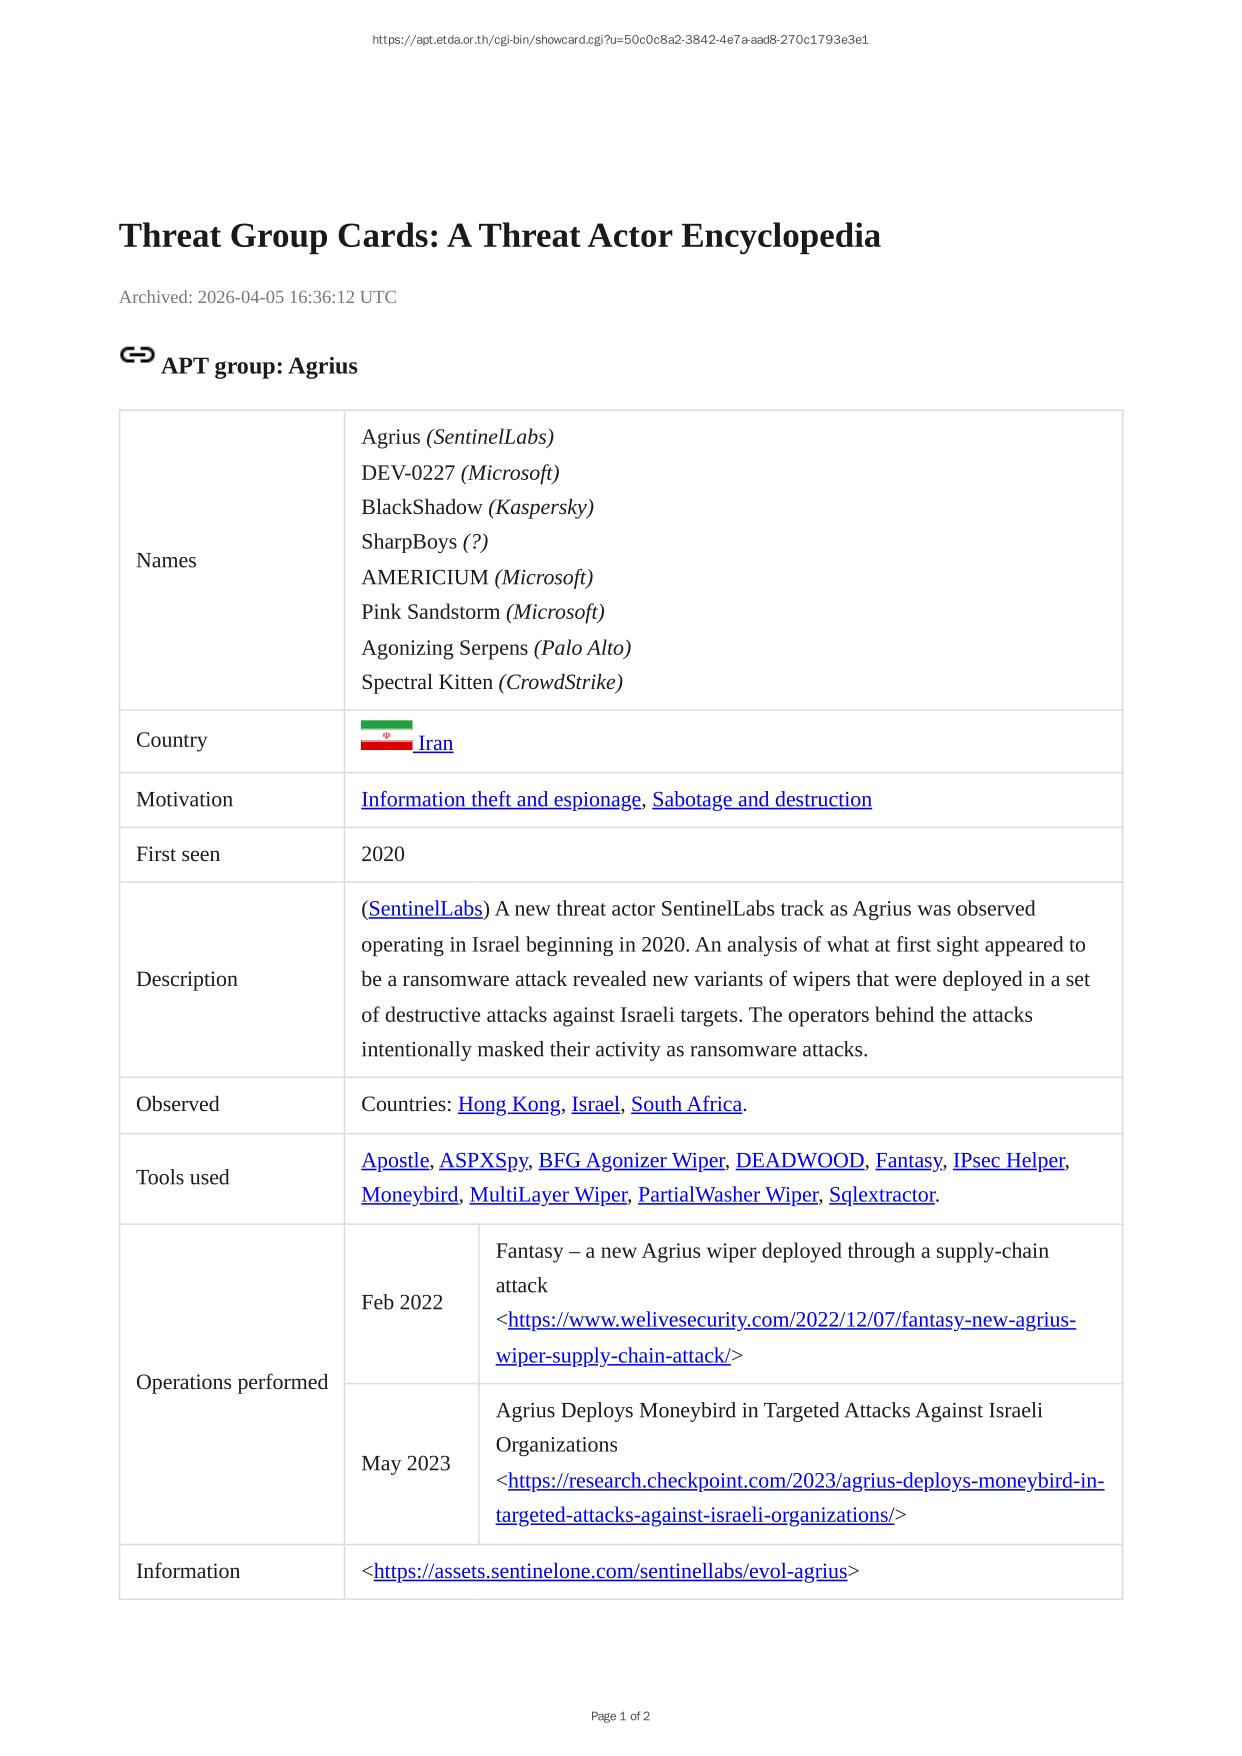Viewport: 1242px width, 1756px height.
Task: Open the Fantasy tool link
Action: 908,1160
